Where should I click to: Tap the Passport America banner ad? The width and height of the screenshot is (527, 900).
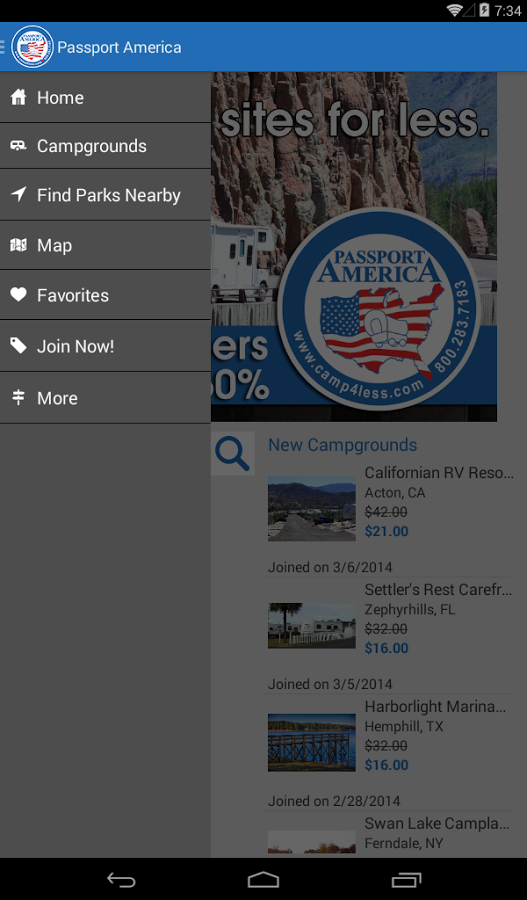(354, 247)
